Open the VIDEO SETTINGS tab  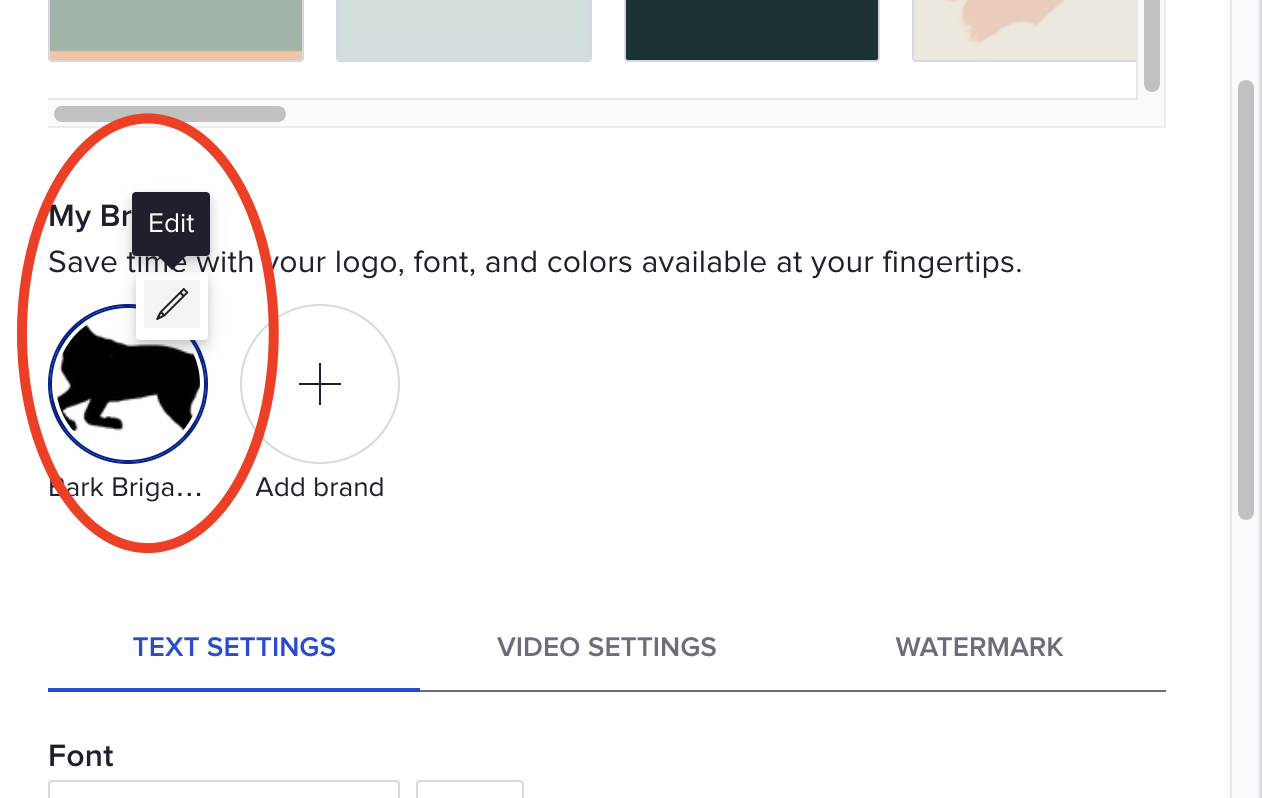[x=607, y=647]
